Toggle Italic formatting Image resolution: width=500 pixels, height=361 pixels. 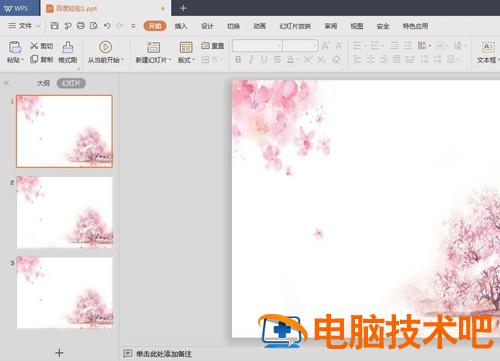[251, 59]
